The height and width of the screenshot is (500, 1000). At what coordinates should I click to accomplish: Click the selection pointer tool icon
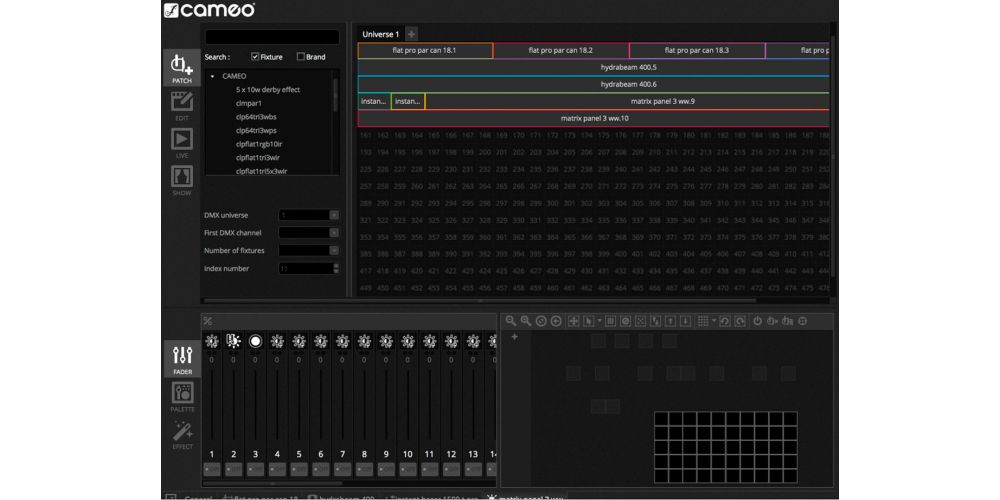coord(589,321)
